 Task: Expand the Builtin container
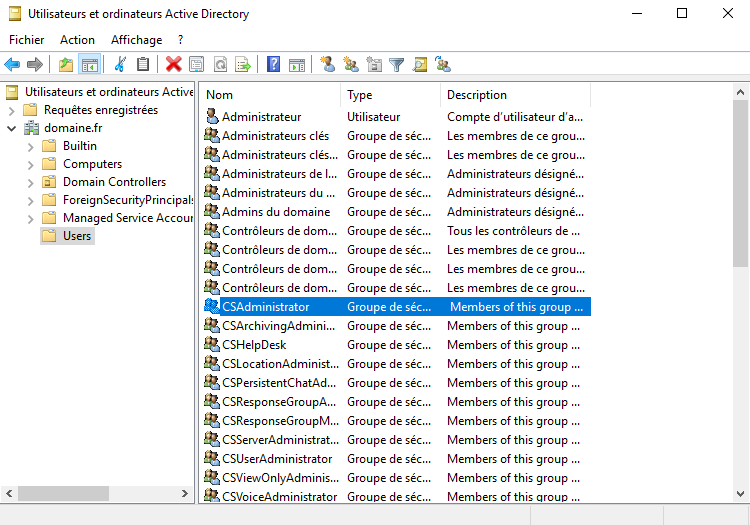pyautogui.click(x=30, y=146)
